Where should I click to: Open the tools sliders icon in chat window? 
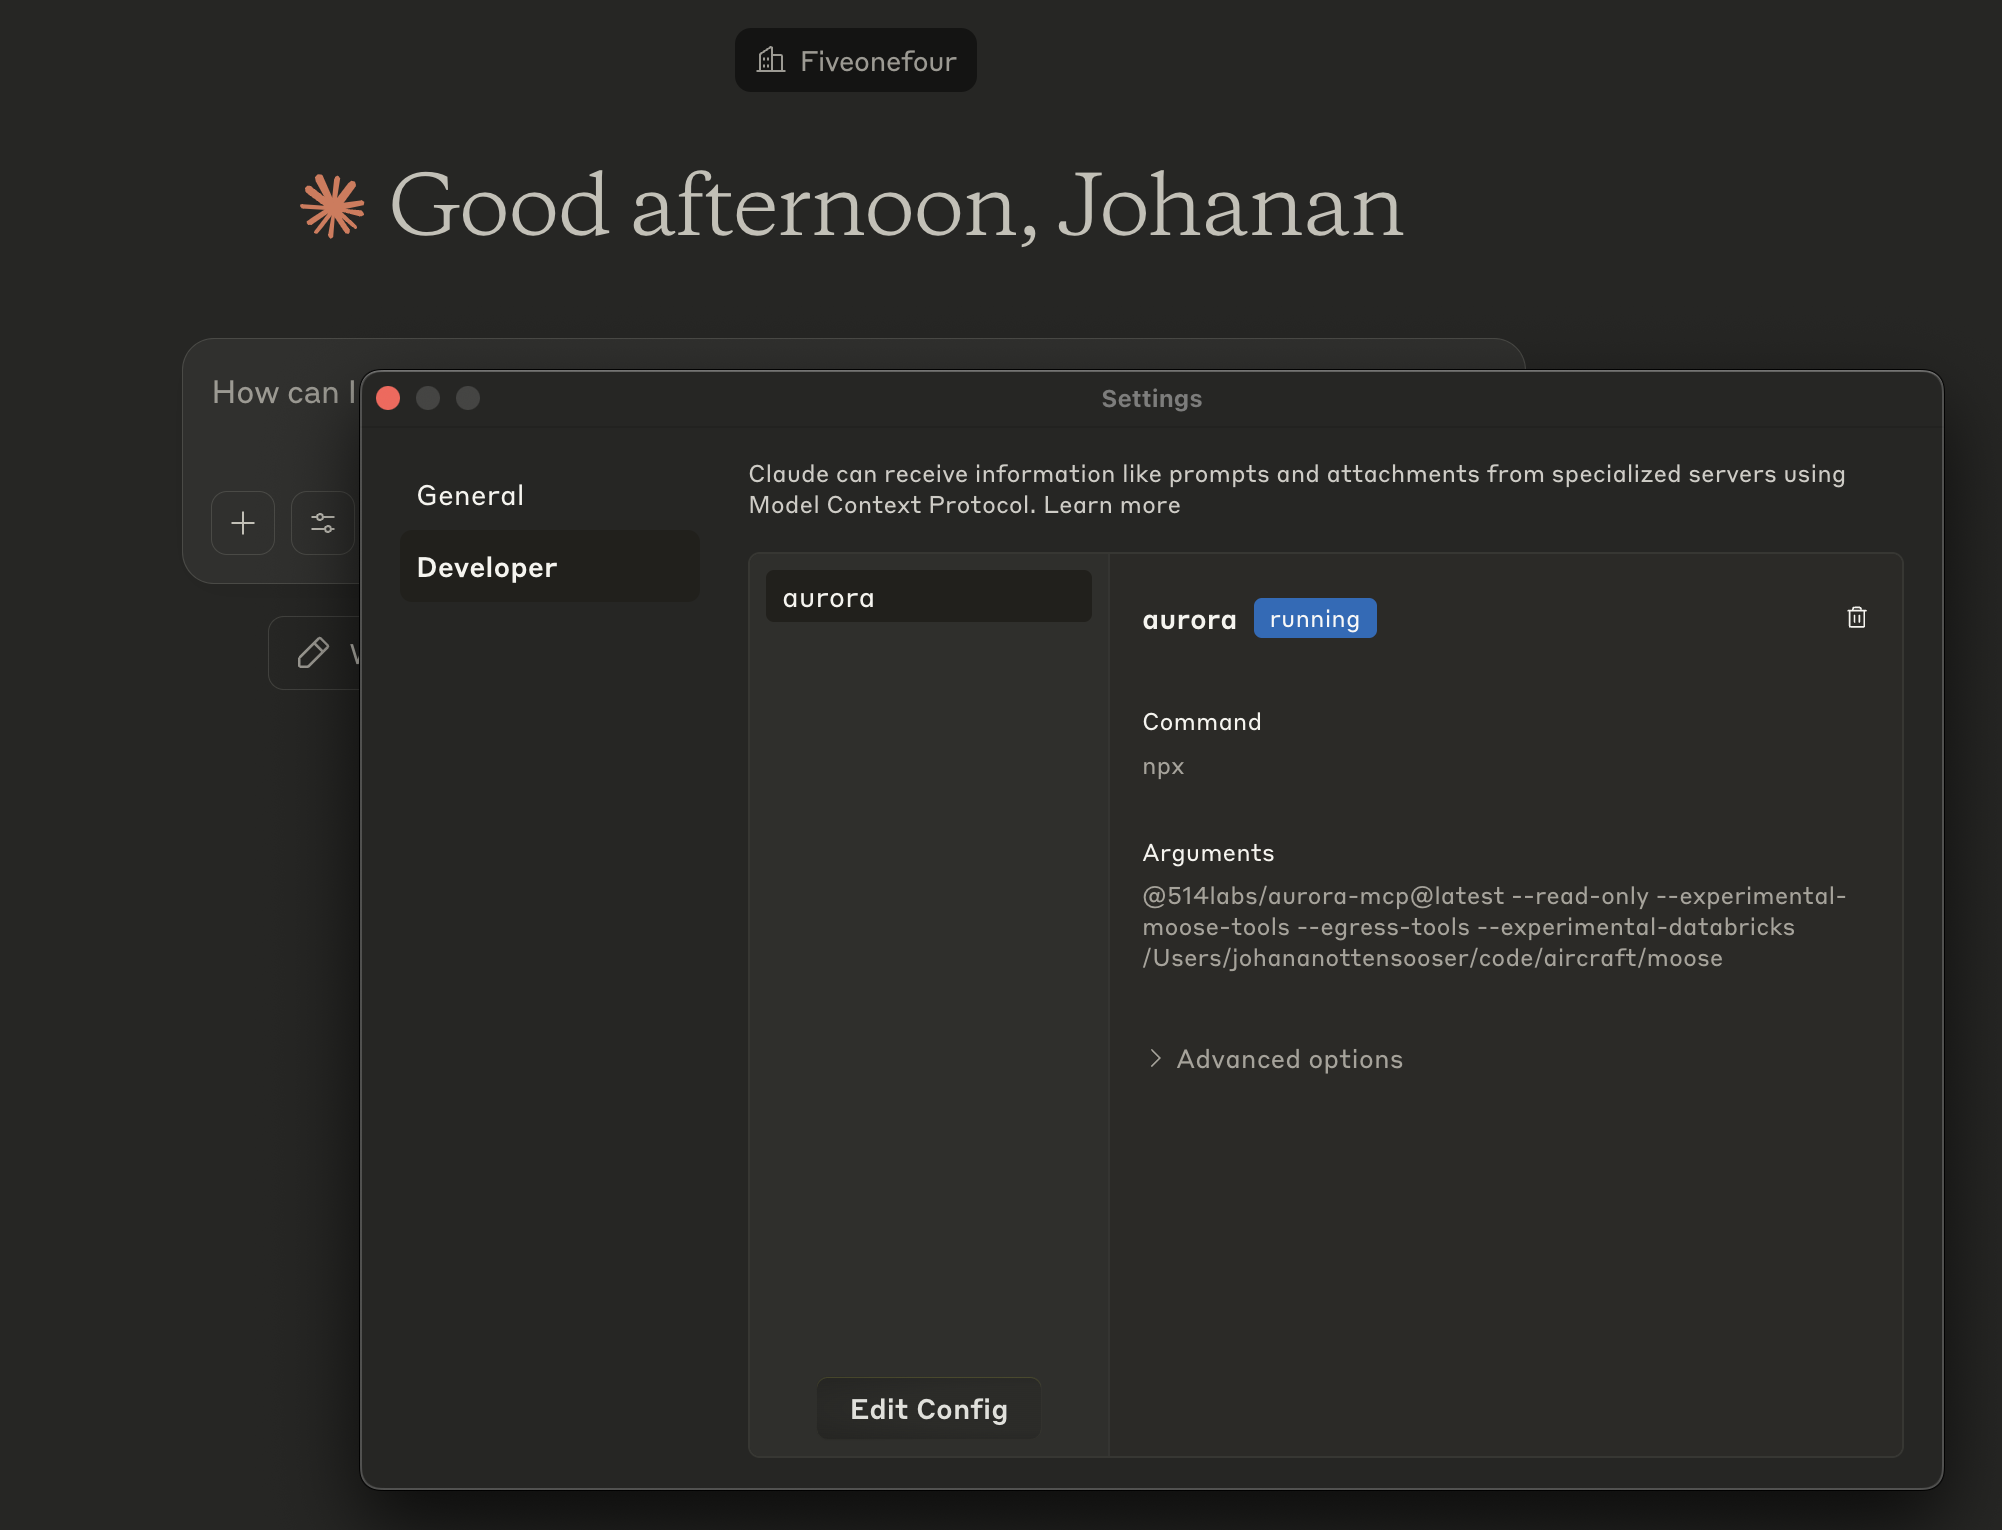[323, 523]
